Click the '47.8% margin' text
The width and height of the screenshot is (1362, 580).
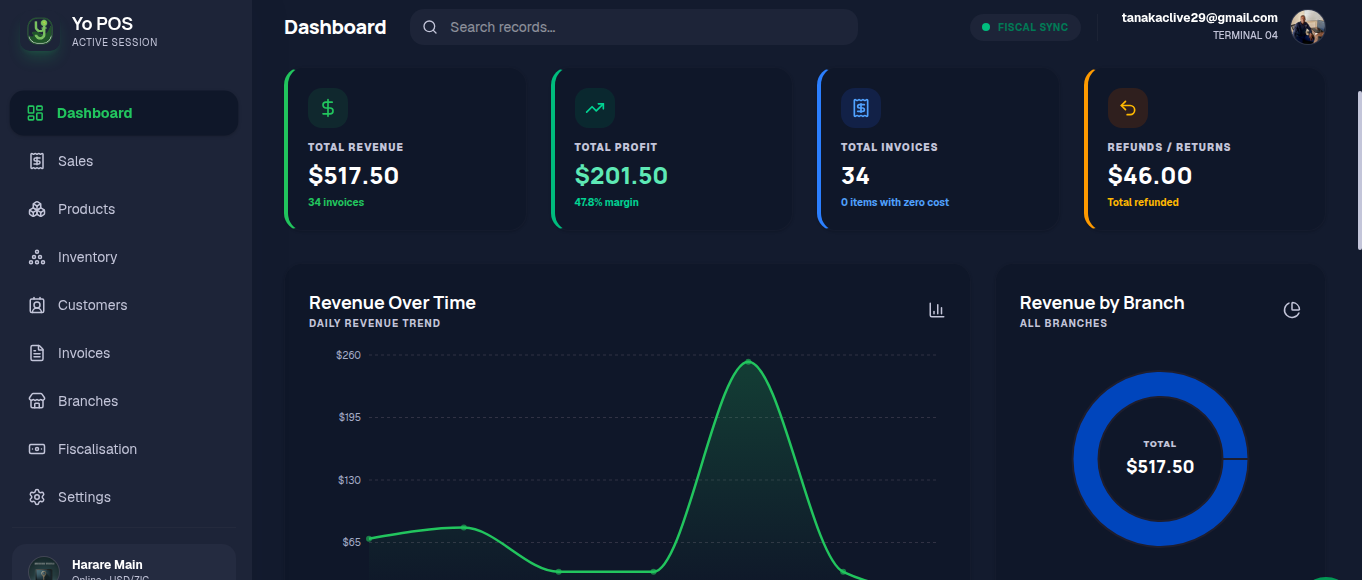coord(606,202)
